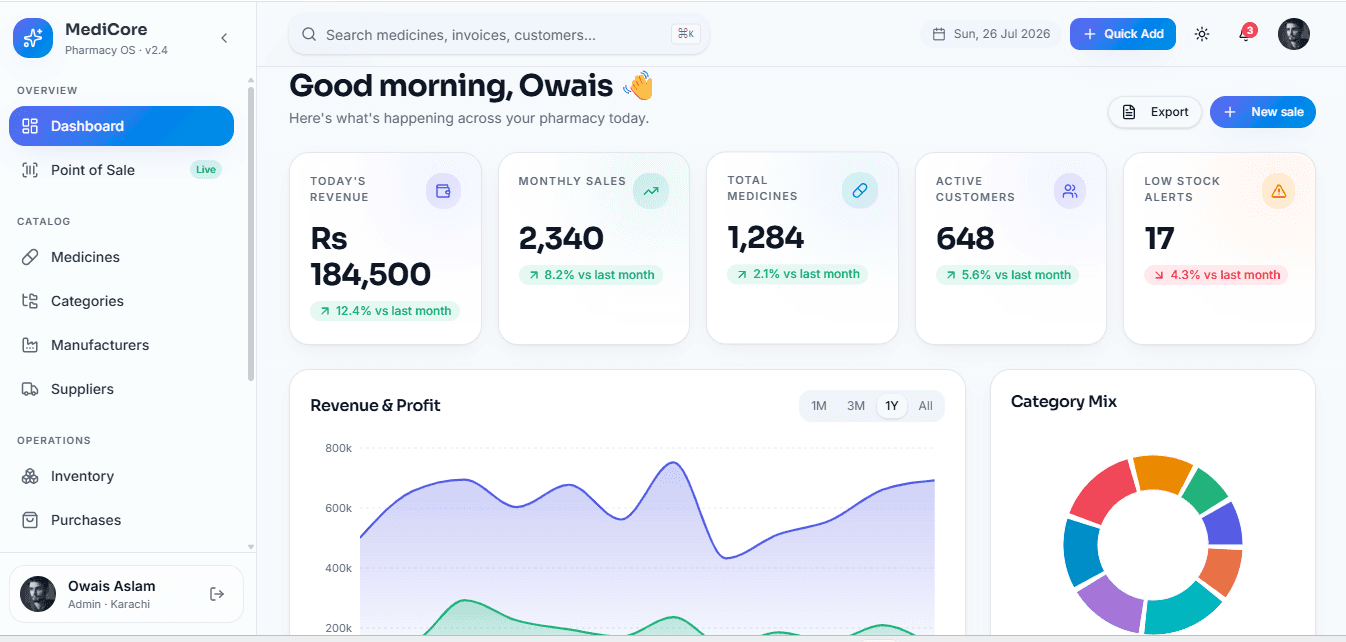Click the logout icon beside Owais Aslam
This screenshot has width=1346, height=642.
(x=217, y=594)
